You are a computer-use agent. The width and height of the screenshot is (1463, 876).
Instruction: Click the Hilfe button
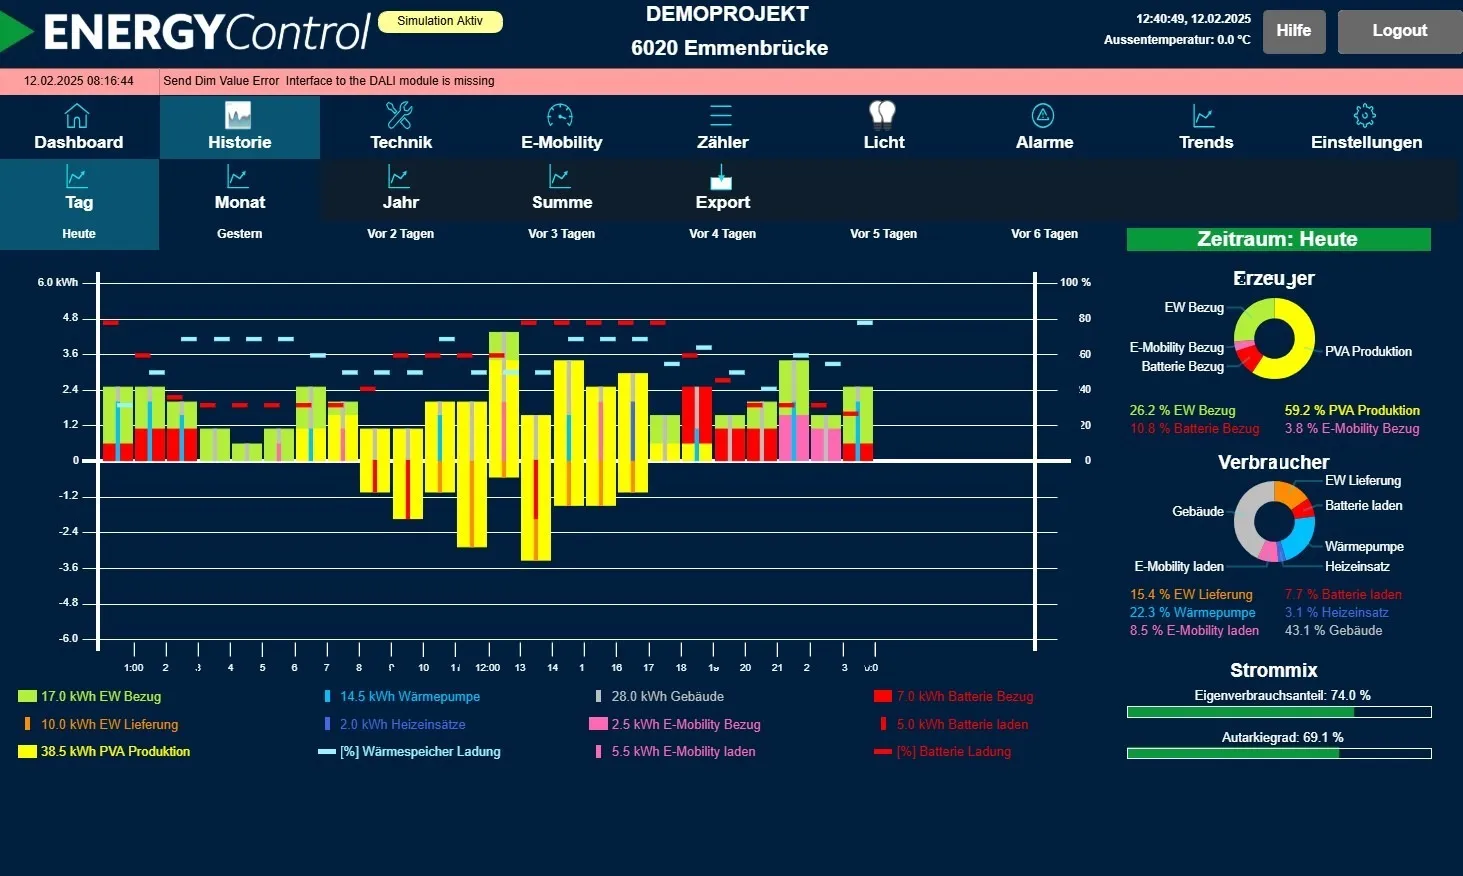[x=1294, y=31]
